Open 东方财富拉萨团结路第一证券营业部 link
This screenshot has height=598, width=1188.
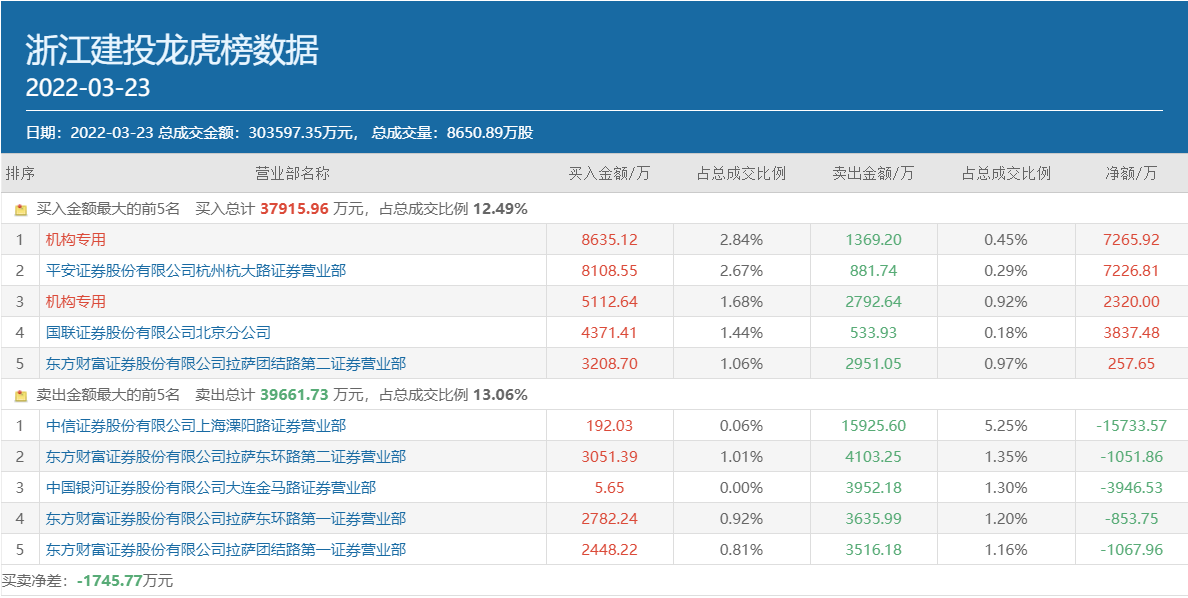click(x=226, y=550)
